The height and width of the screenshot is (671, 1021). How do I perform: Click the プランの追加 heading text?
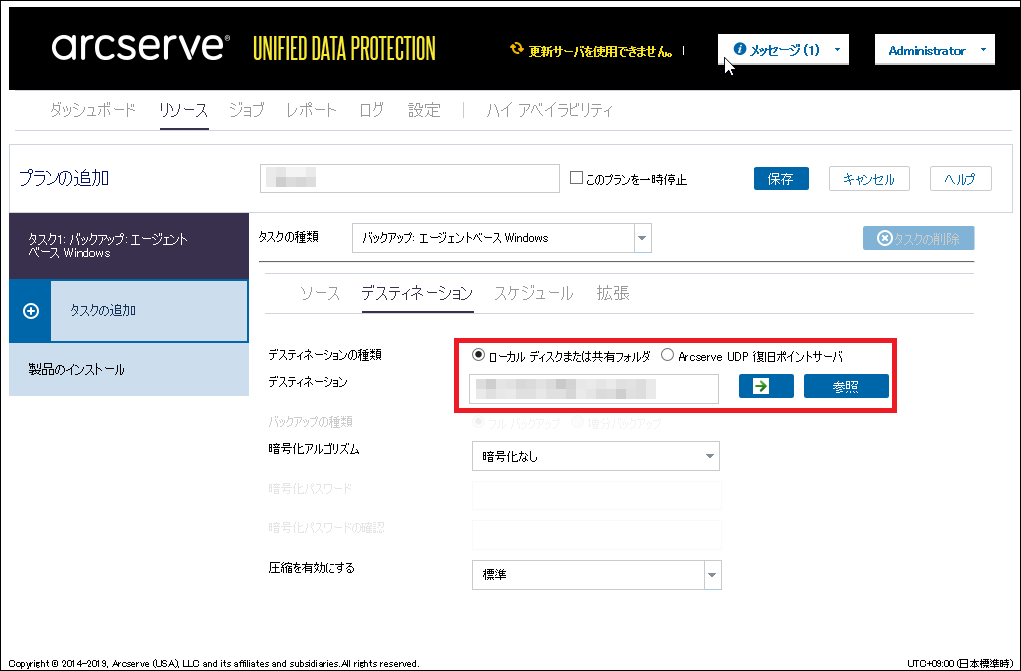64,178
